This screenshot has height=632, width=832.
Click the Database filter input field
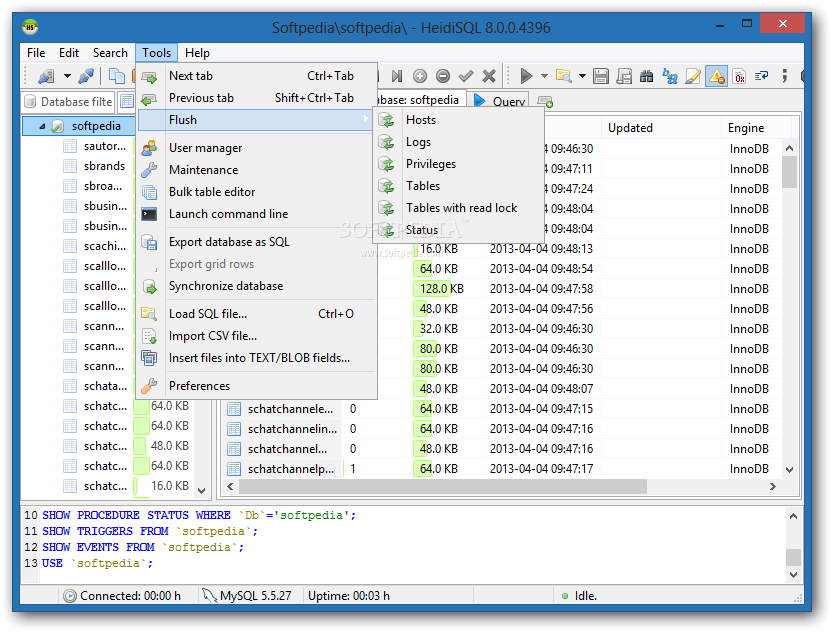coord(70,102)
